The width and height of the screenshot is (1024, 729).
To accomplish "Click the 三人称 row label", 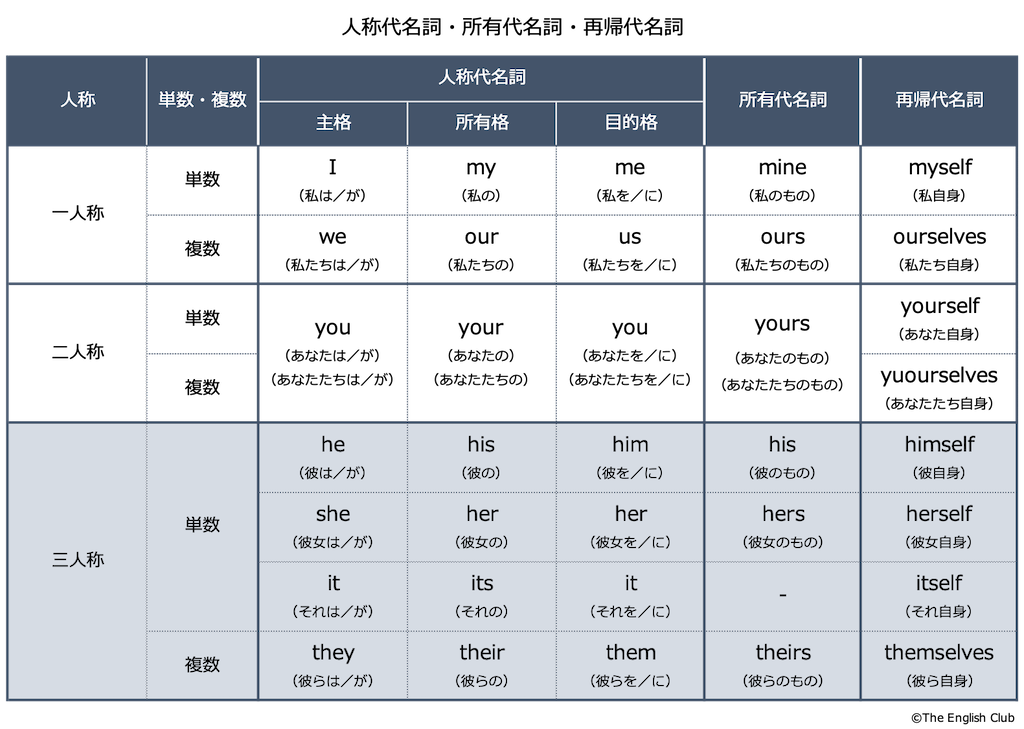I will (x=77, y=560).
